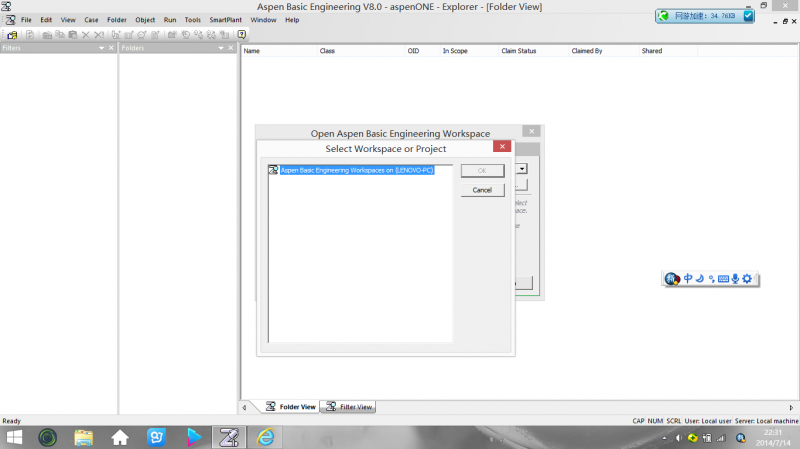Click the Sogou IME logo icon
Image resolution: width=800 pixels, height=449 pixels.
pos(672,279)
